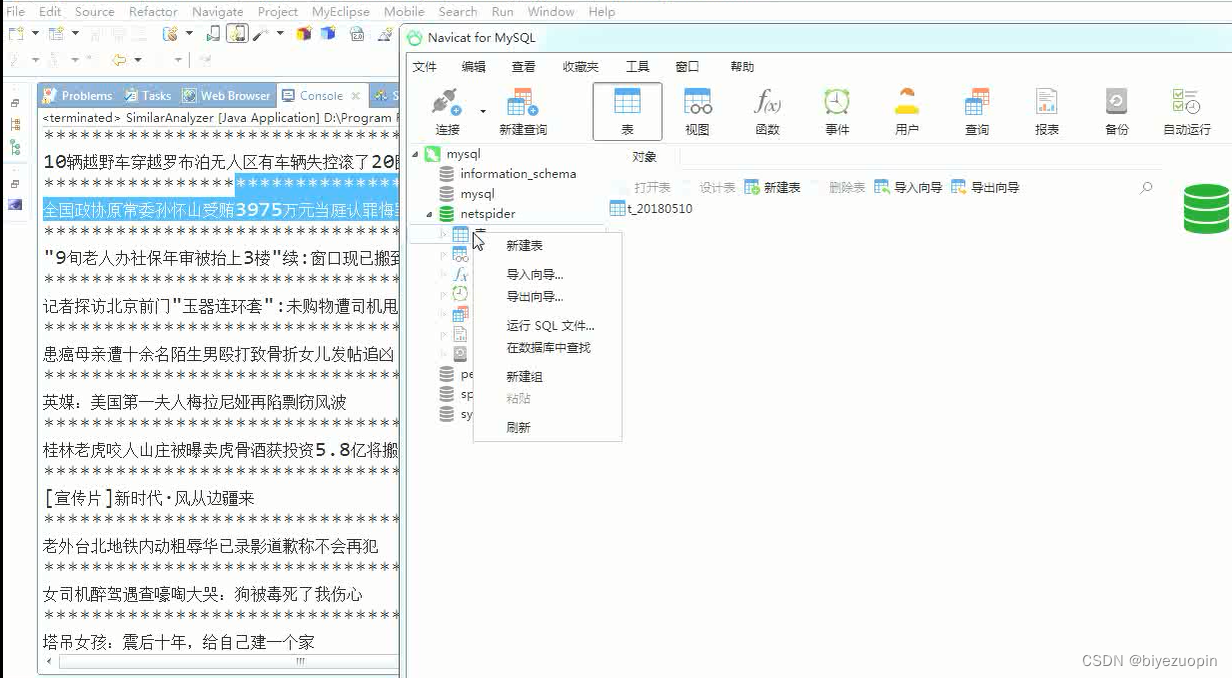
Task: Click the search magnifier in object toolbar
Action: point(1146,187)
